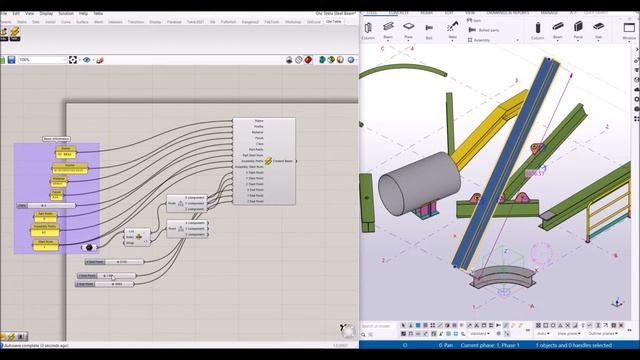Select the concrete Panel tool

578,27
